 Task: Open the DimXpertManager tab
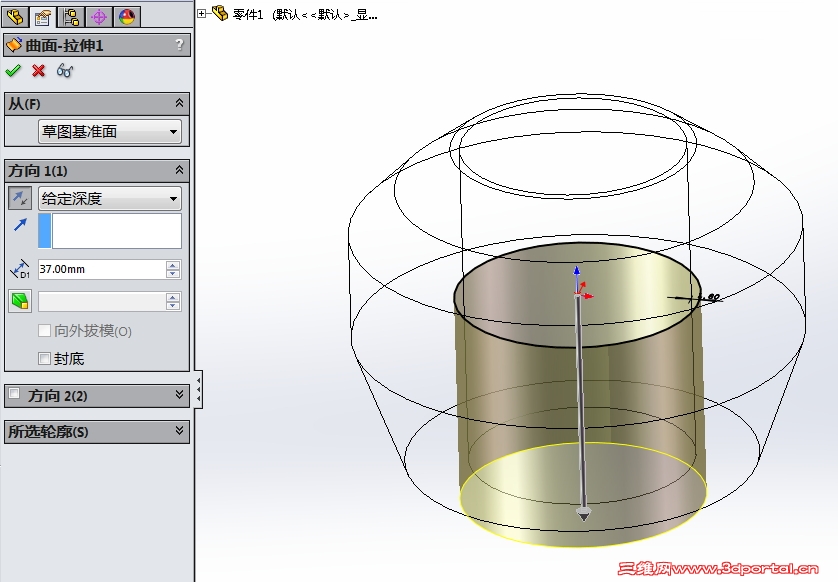pyautogui.click(x=99, y=17)
